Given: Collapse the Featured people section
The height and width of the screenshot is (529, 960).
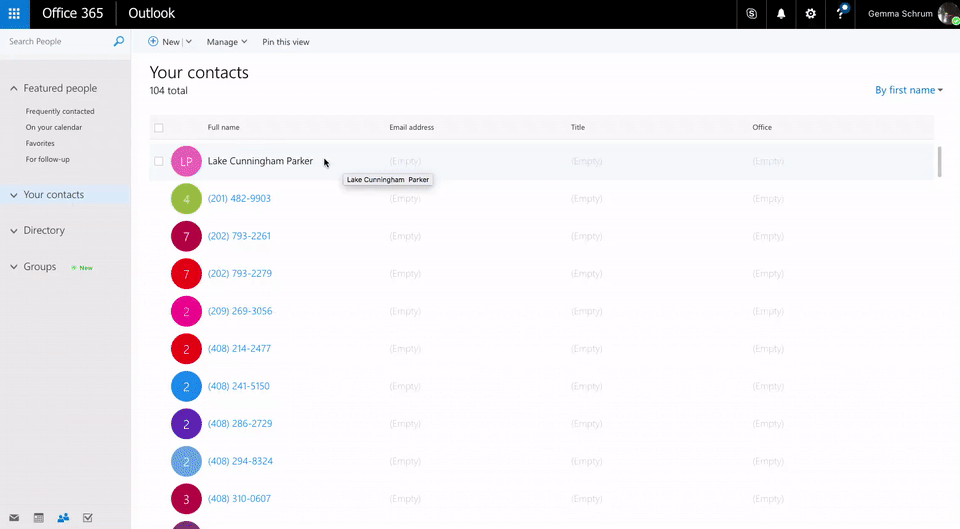Looking at the screenshot, I should 14,89.
